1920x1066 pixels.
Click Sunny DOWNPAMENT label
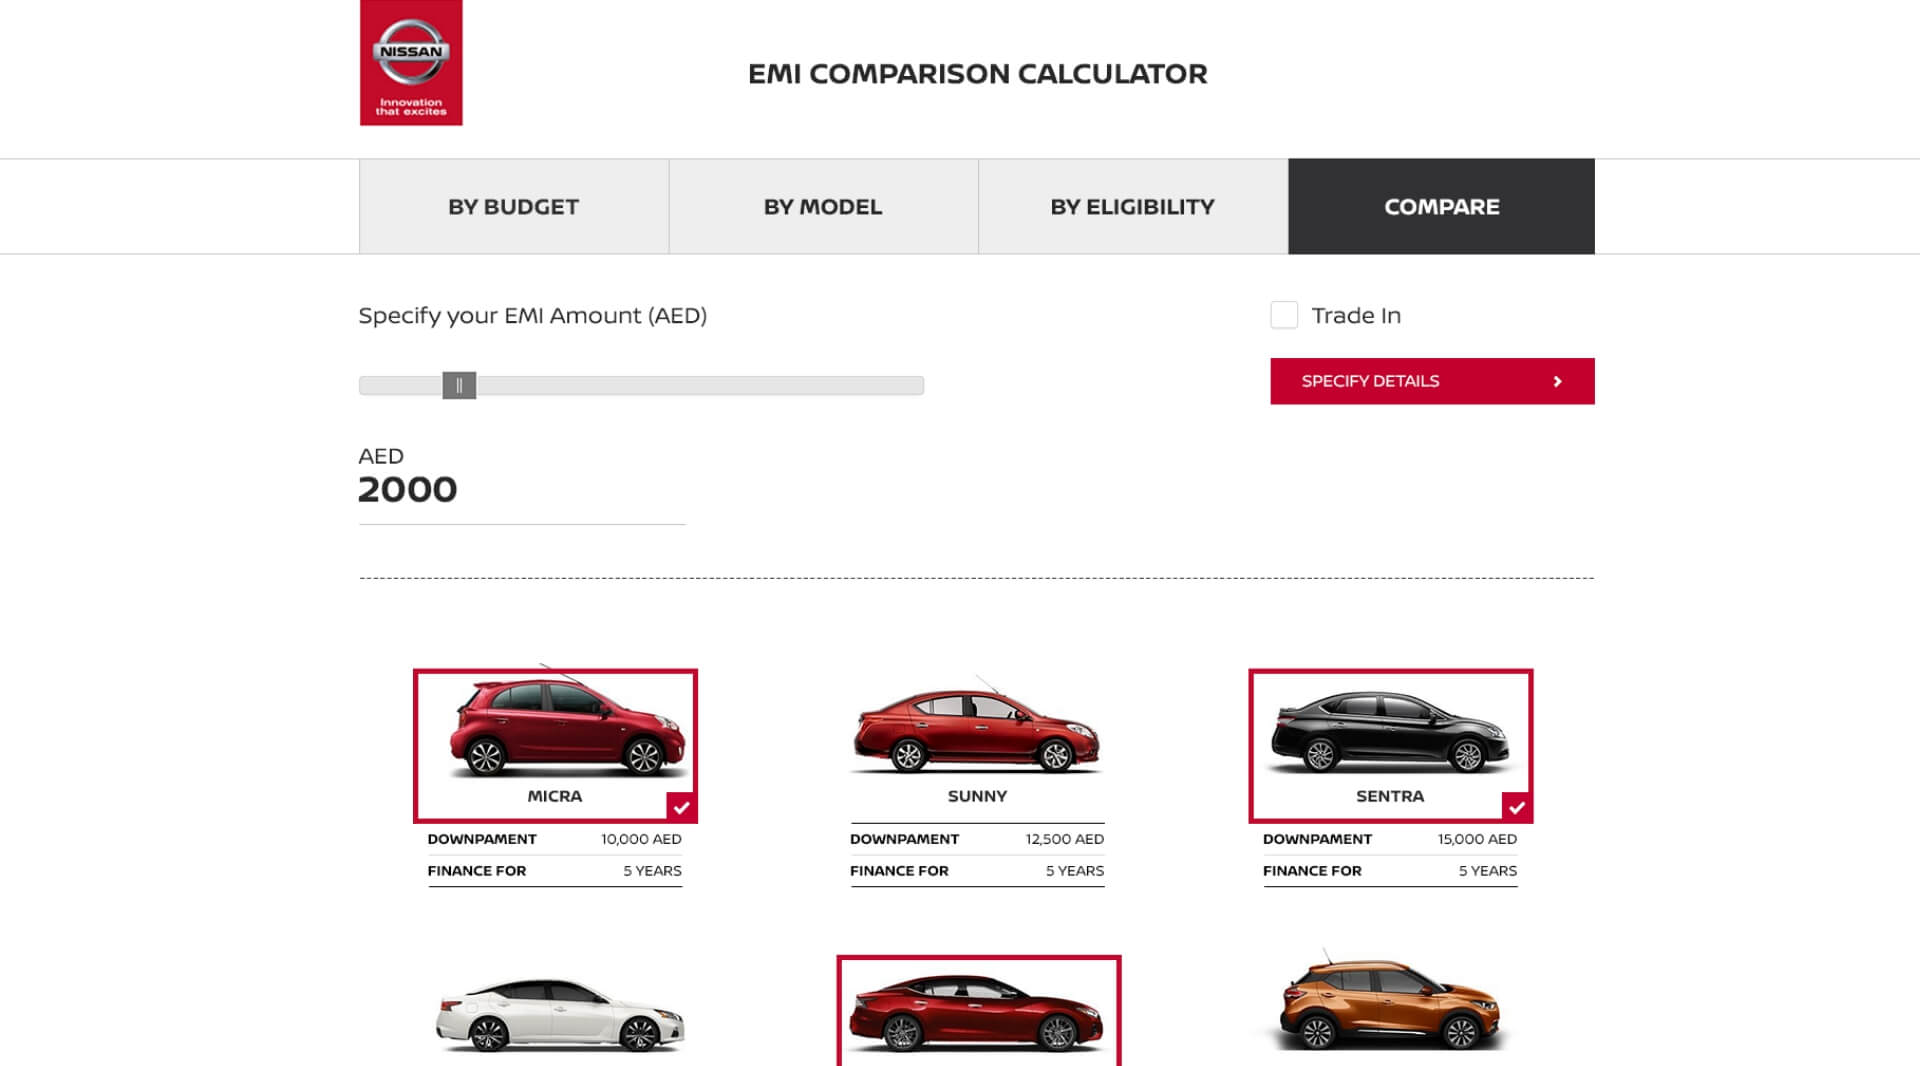click(904, 839)
